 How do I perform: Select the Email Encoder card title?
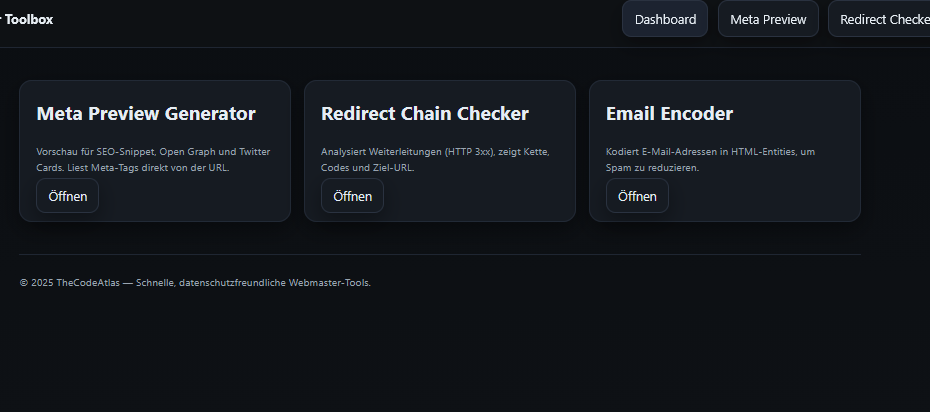click(669, 114)
